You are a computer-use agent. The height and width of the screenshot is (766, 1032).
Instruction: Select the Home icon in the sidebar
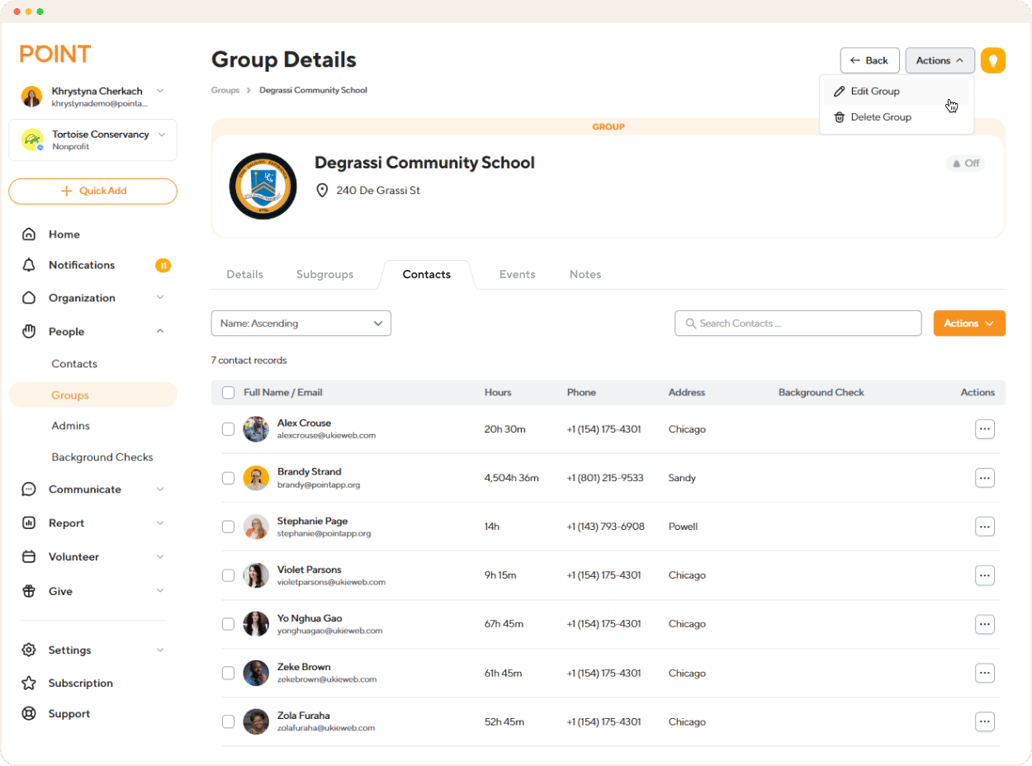pyautogui.click(x=30, y=233)
